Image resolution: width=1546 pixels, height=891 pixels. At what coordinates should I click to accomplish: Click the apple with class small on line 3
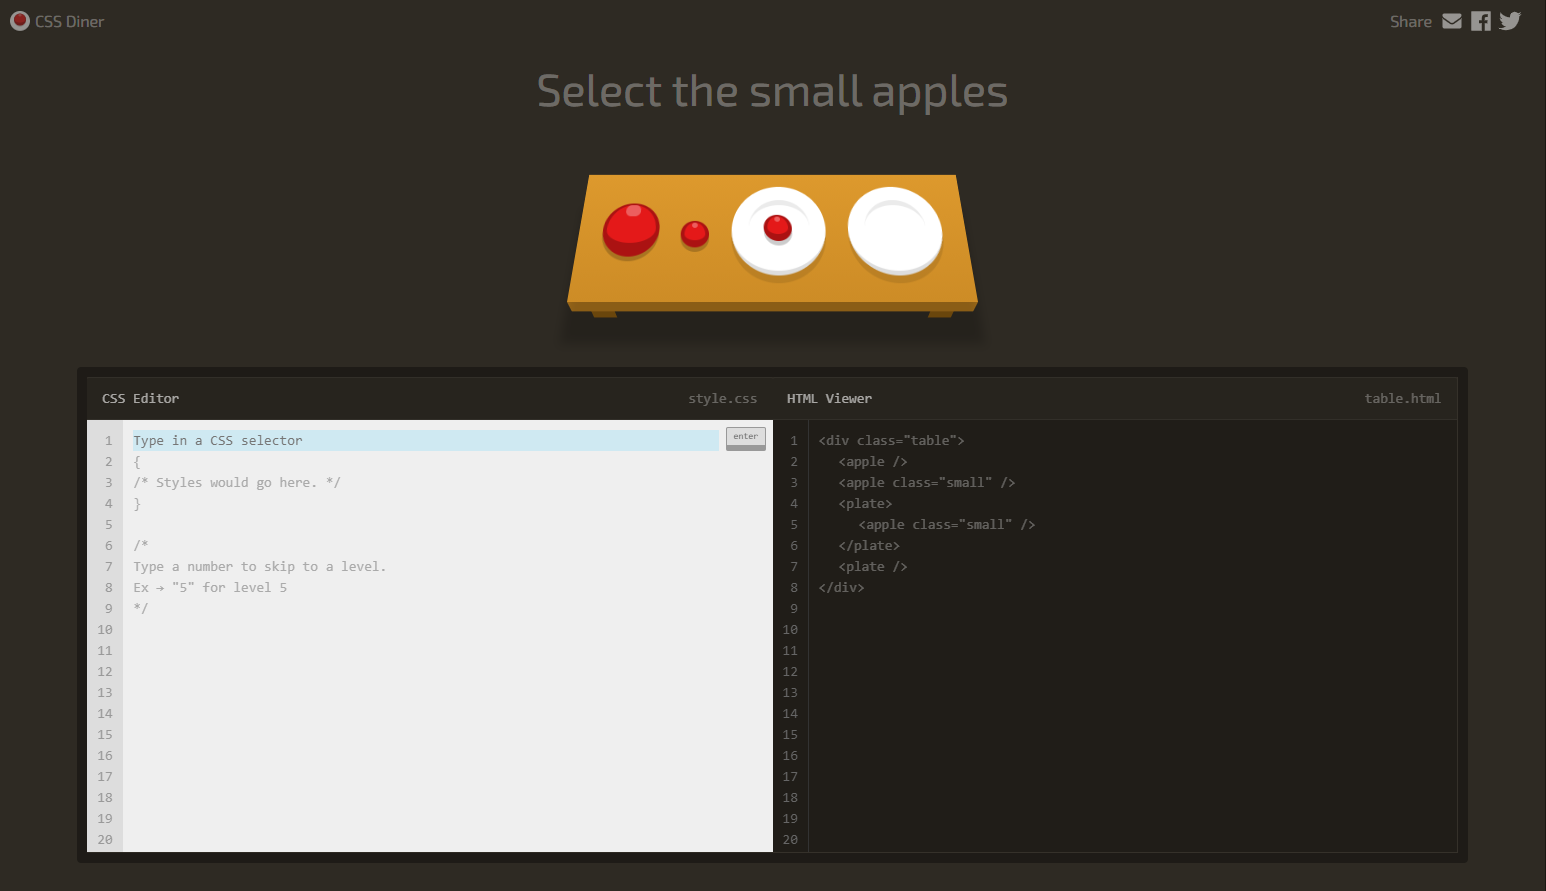[x=925, y=482]
